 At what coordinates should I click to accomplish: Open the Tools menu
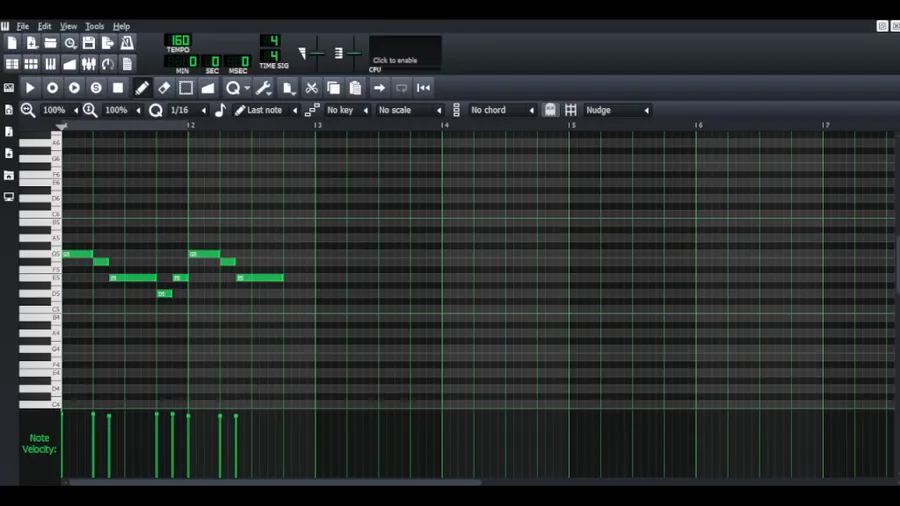pyautogui.click(x=95, y=26)
